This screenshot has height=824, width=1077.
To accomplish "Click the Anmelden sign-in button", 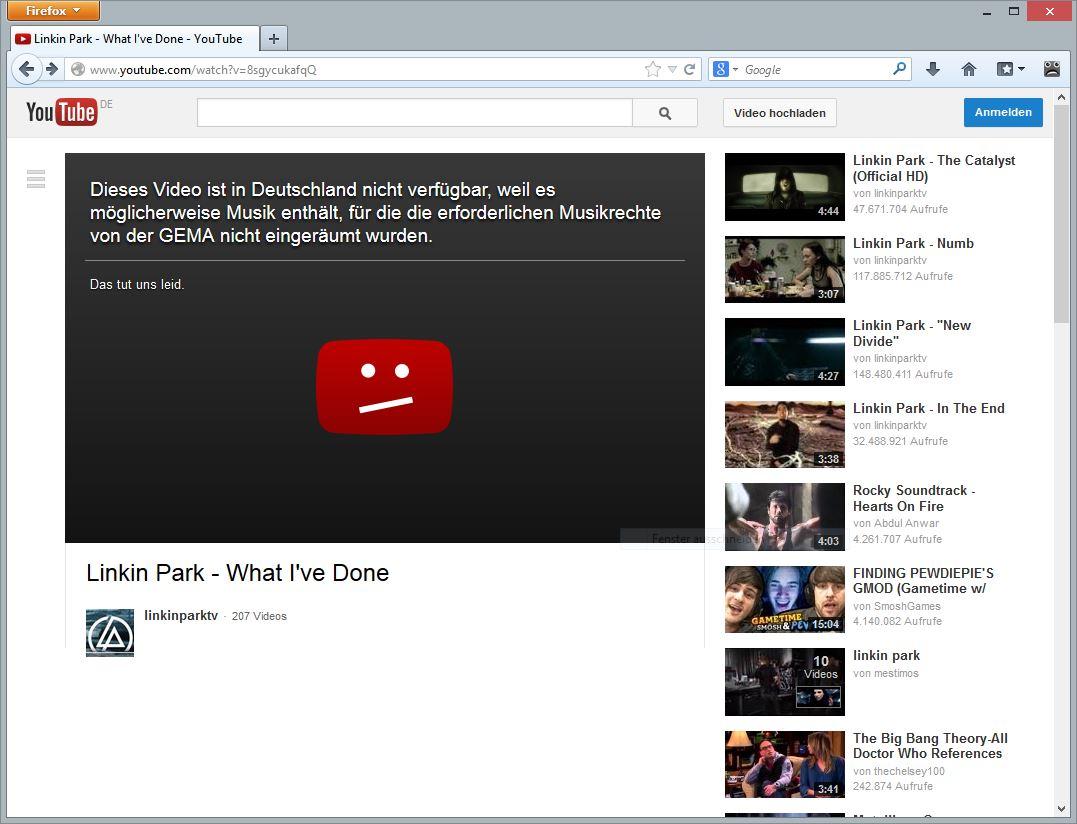I will click(1003, 113).
